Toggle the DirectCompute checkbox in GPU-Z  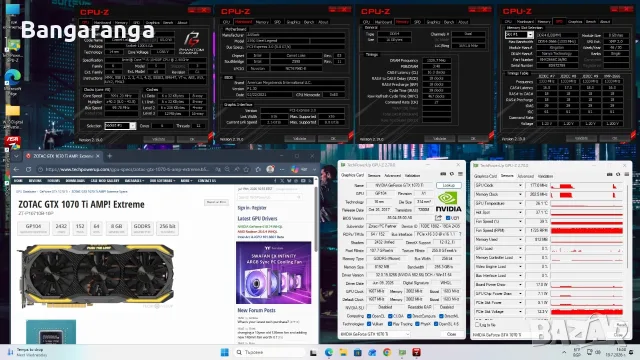(409, 316)
